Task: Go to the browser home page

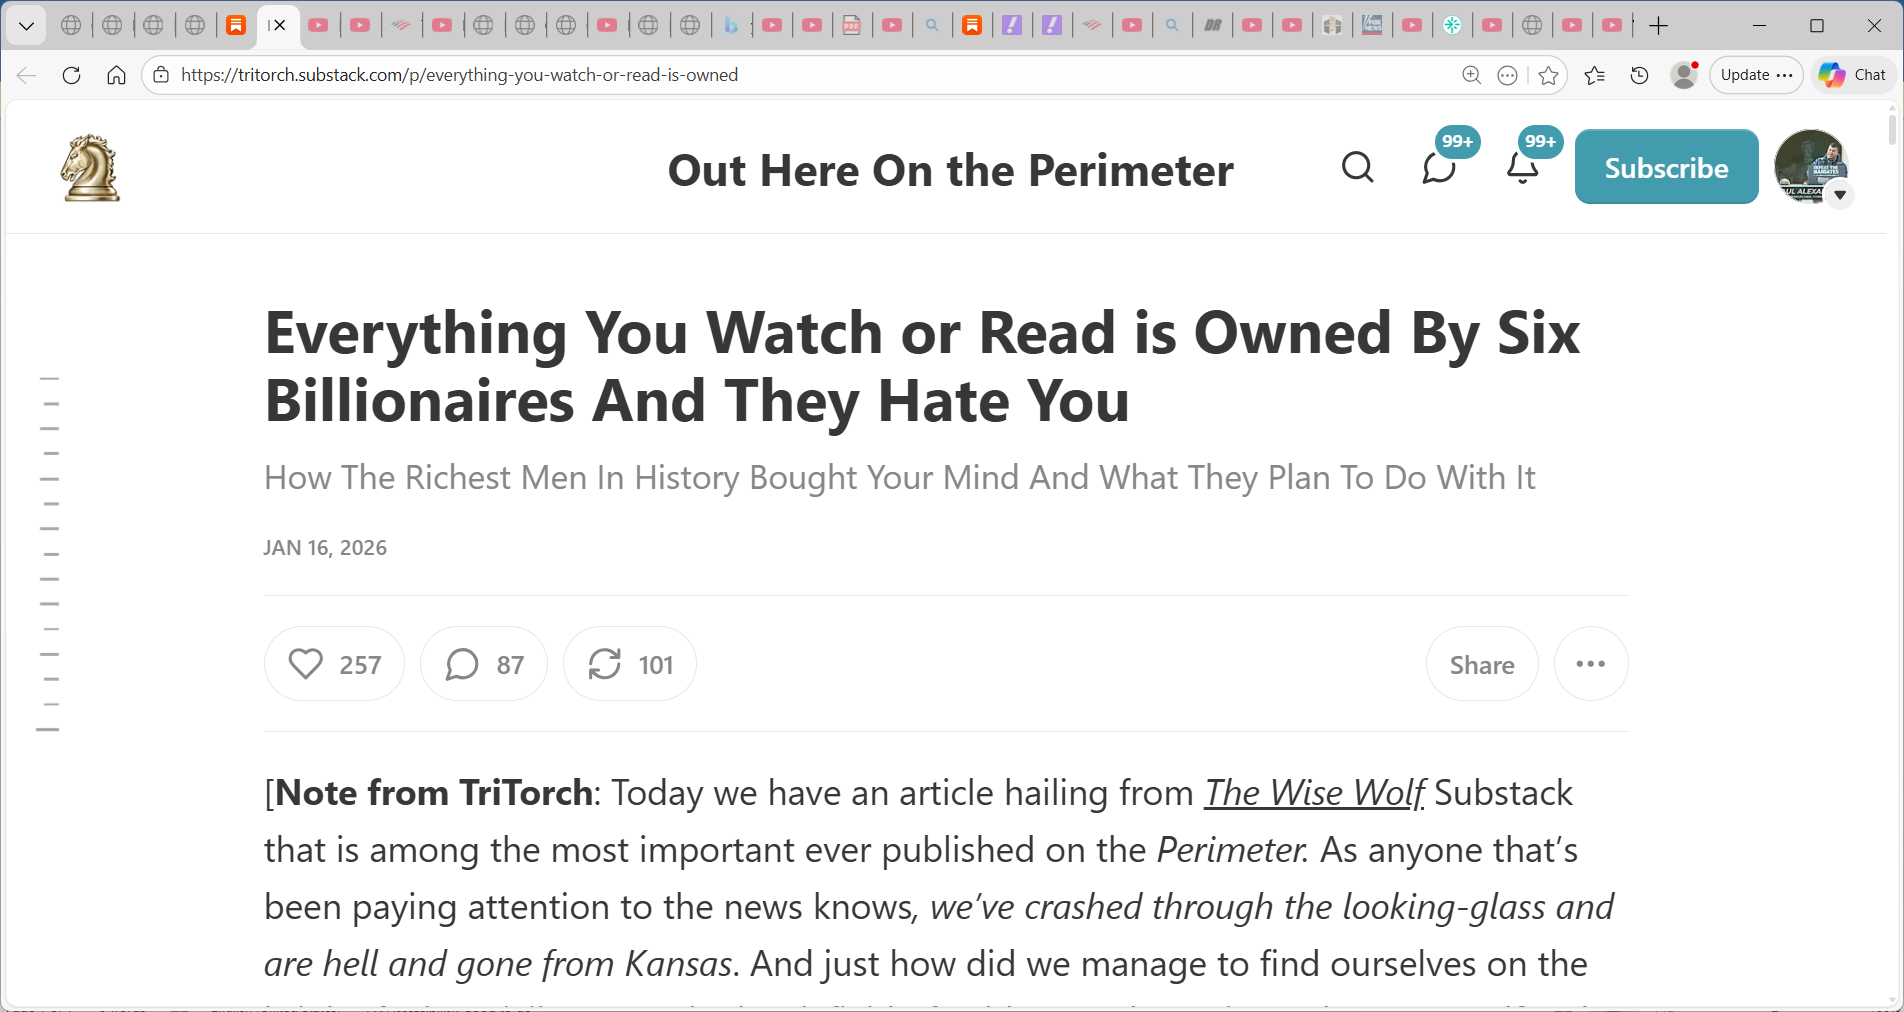Action: click(117, 75)
